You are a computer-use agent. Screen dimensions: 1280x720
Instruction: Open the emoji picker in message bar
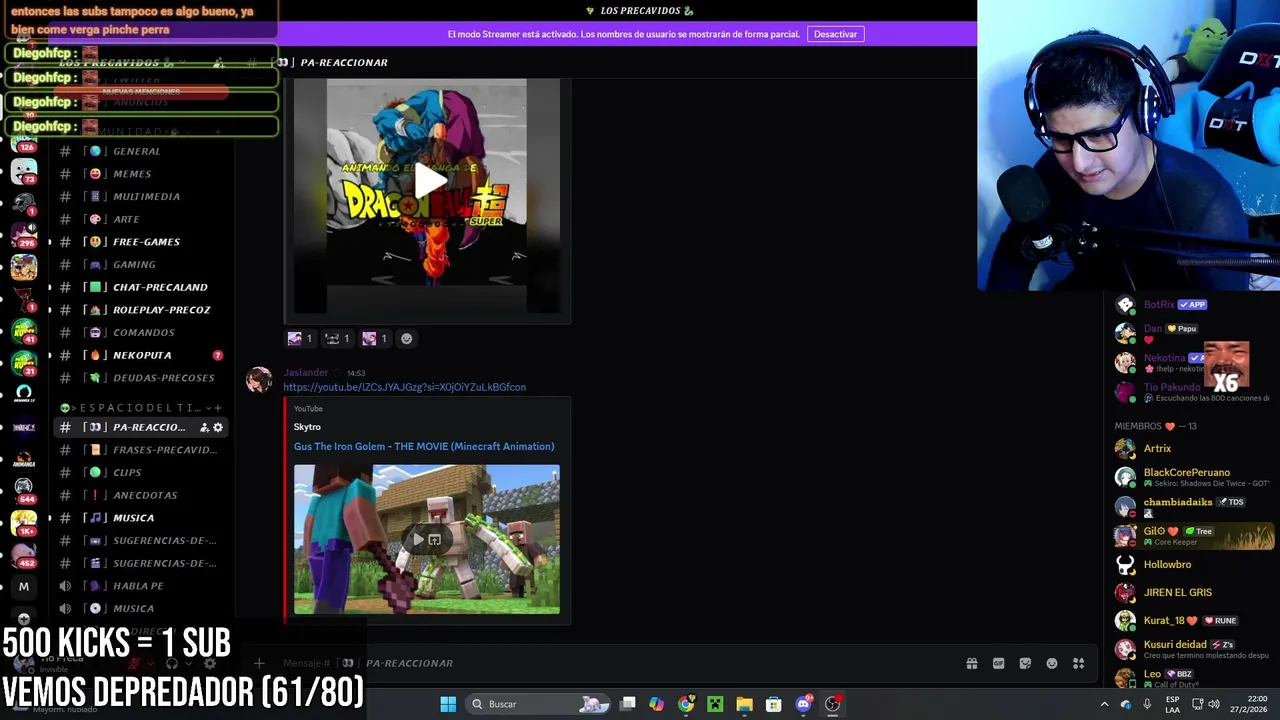coord(1052,663)
